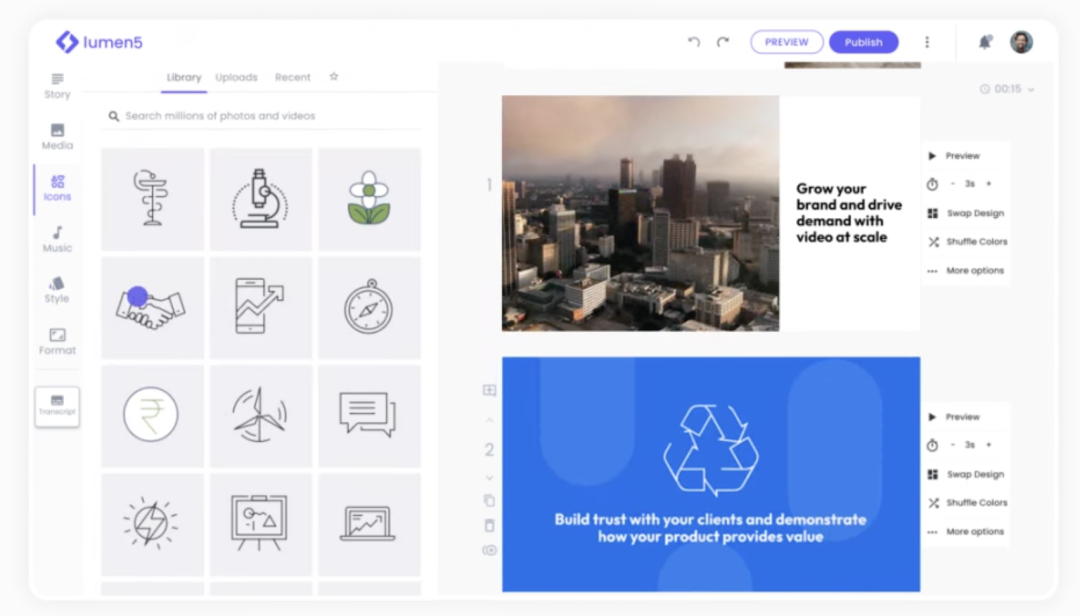The image size is (1080, 616).
Task: Open More options for scene 2
Action: click(x=966, y=532)
